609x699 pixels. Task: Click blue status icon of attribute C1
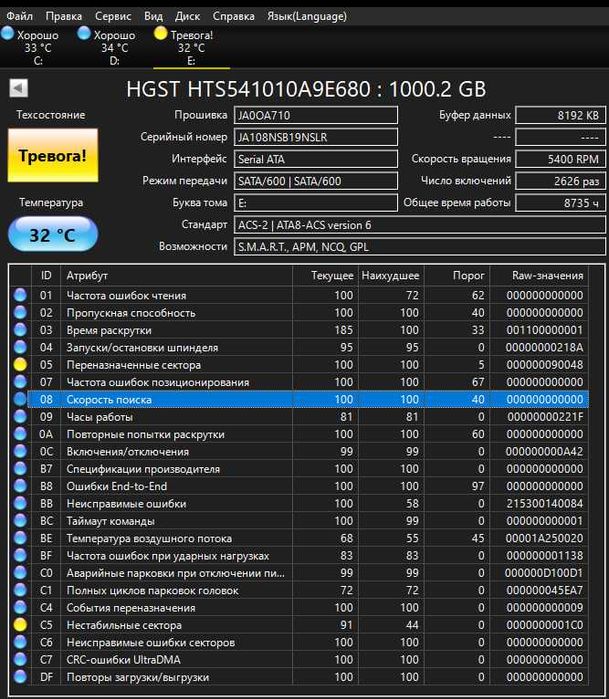[x=20, y=590]
